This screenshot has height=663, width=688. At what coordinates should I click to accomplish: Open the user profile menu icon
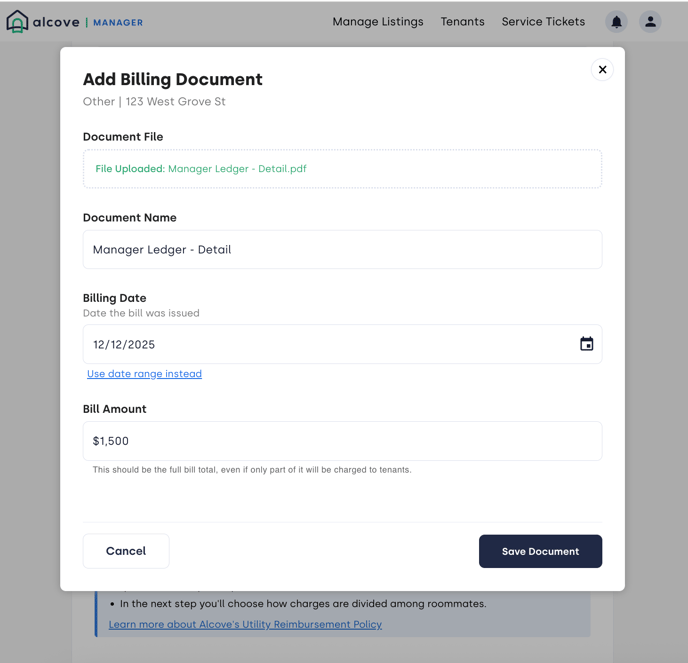[650, 22]
